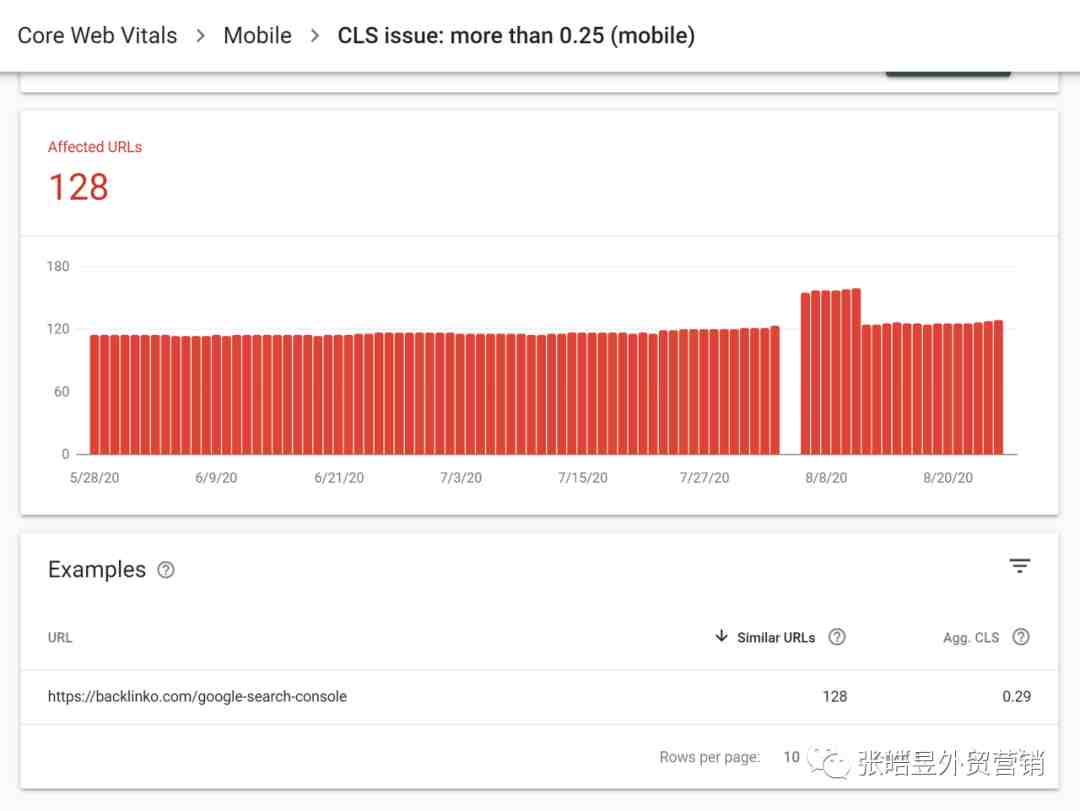Click the 6/21/20 axis date label

[339, 478]
